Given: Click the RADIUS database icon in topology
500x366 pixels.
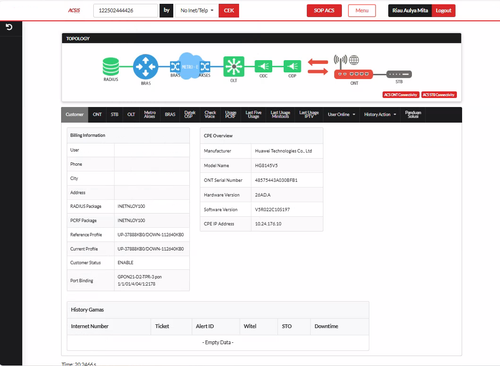Looking at the screenshot, I should click(x=111, y=67).
